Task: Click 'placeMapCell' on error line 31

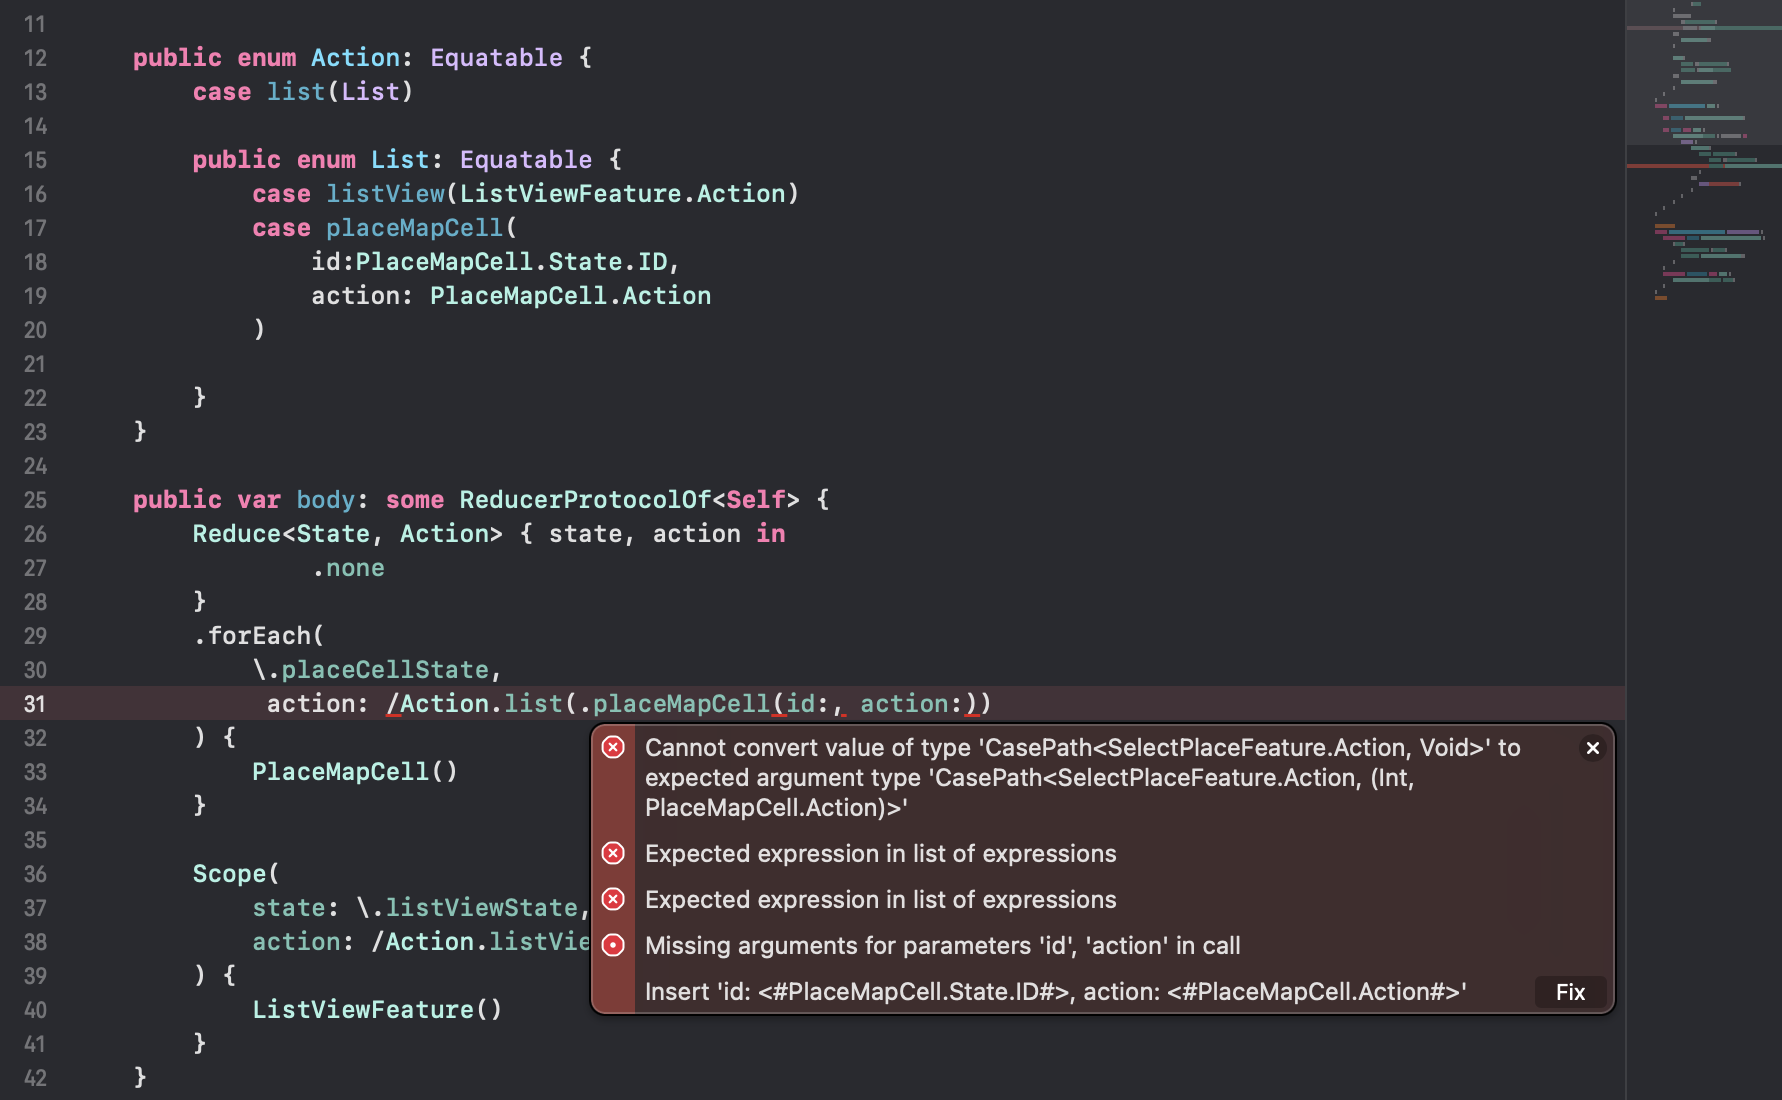Action: tap(681, 704)
